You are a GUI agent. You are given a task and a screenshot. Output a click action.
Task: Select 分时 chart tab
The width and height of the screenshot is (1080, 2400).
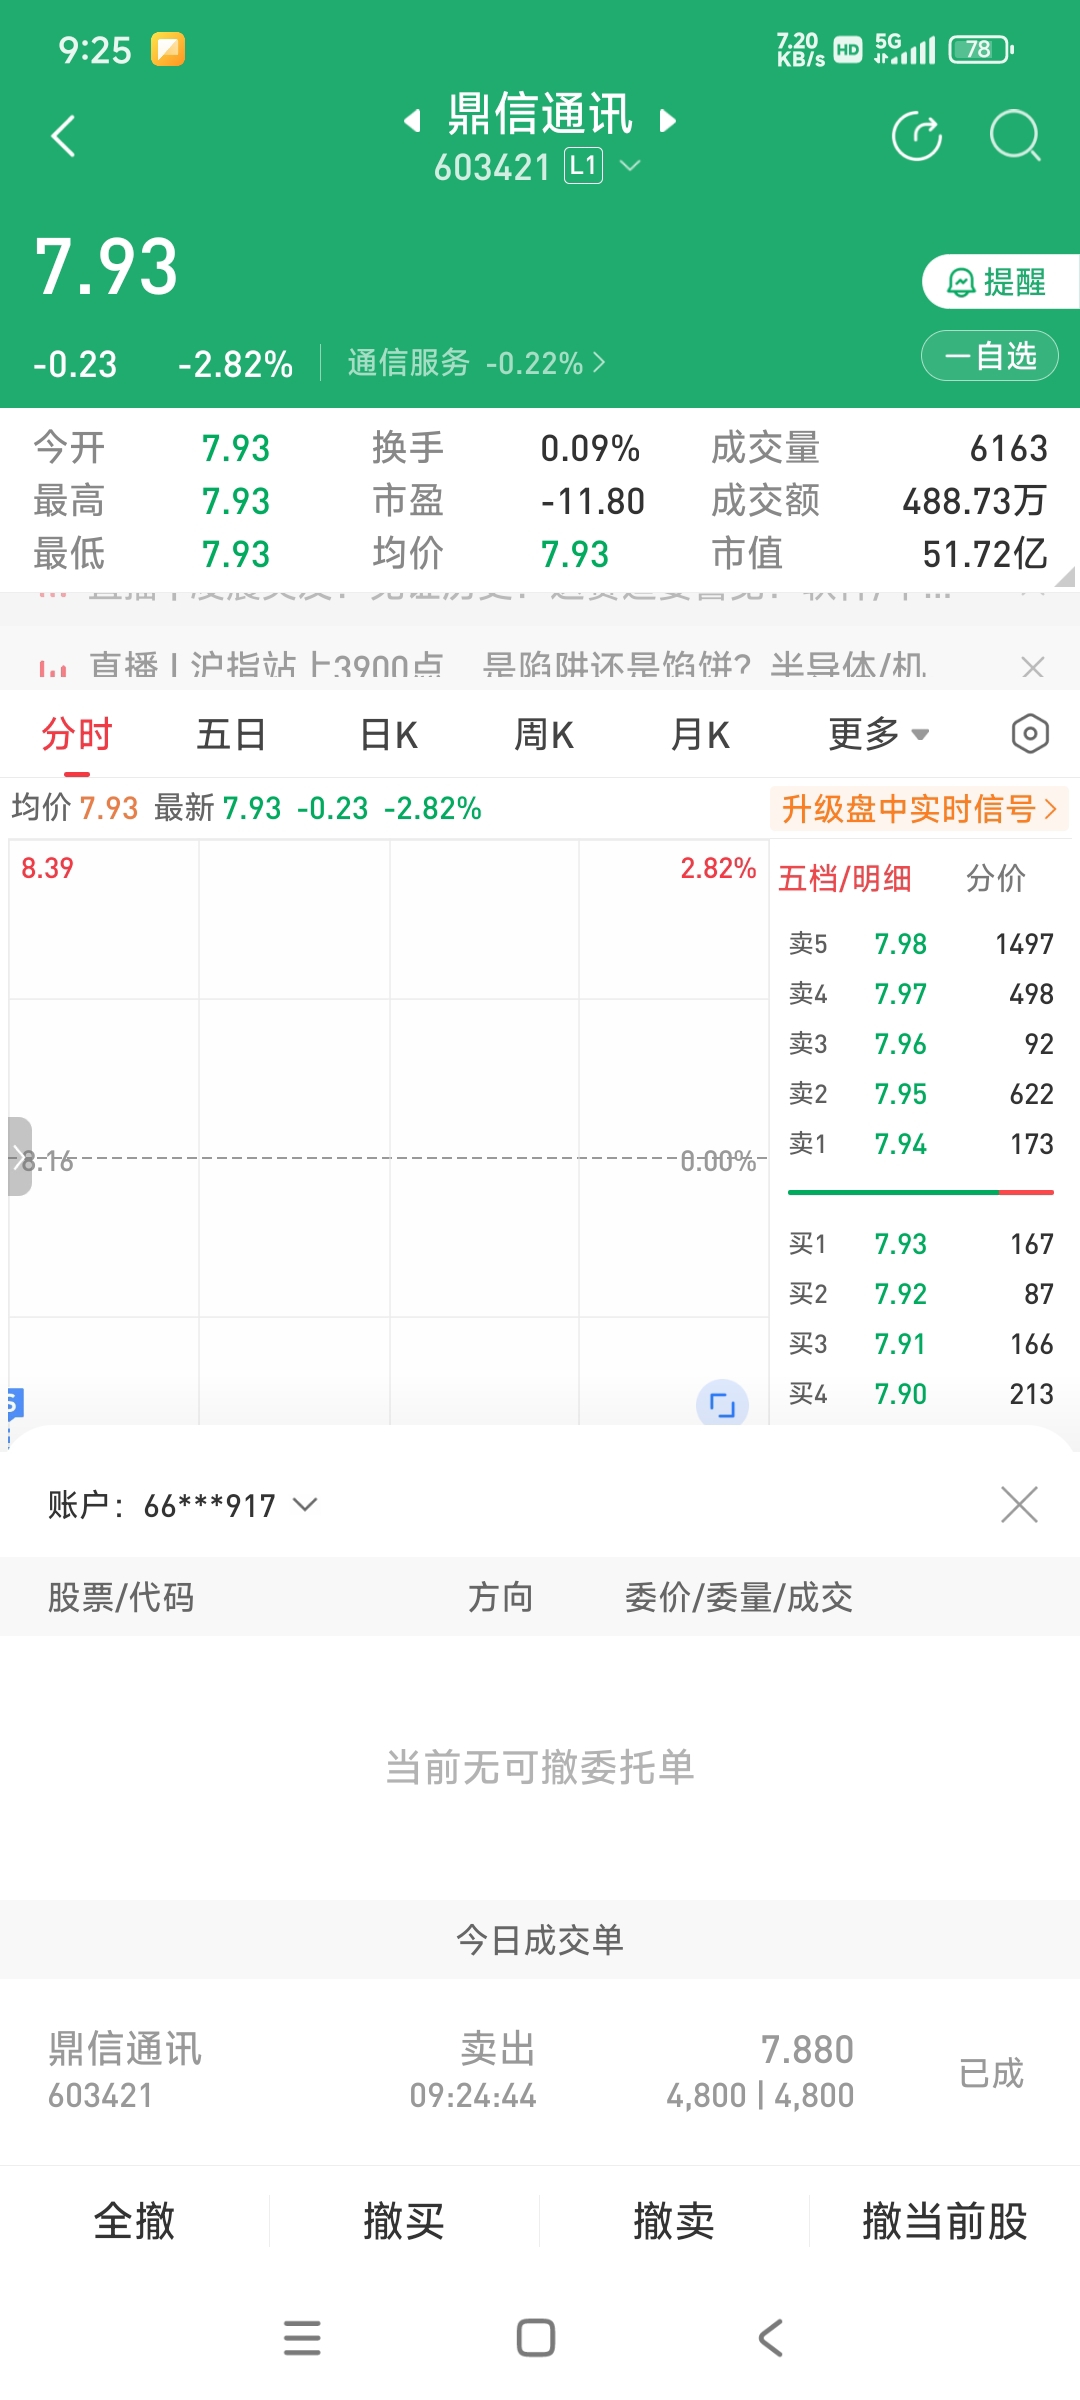[x=77, y=735]
